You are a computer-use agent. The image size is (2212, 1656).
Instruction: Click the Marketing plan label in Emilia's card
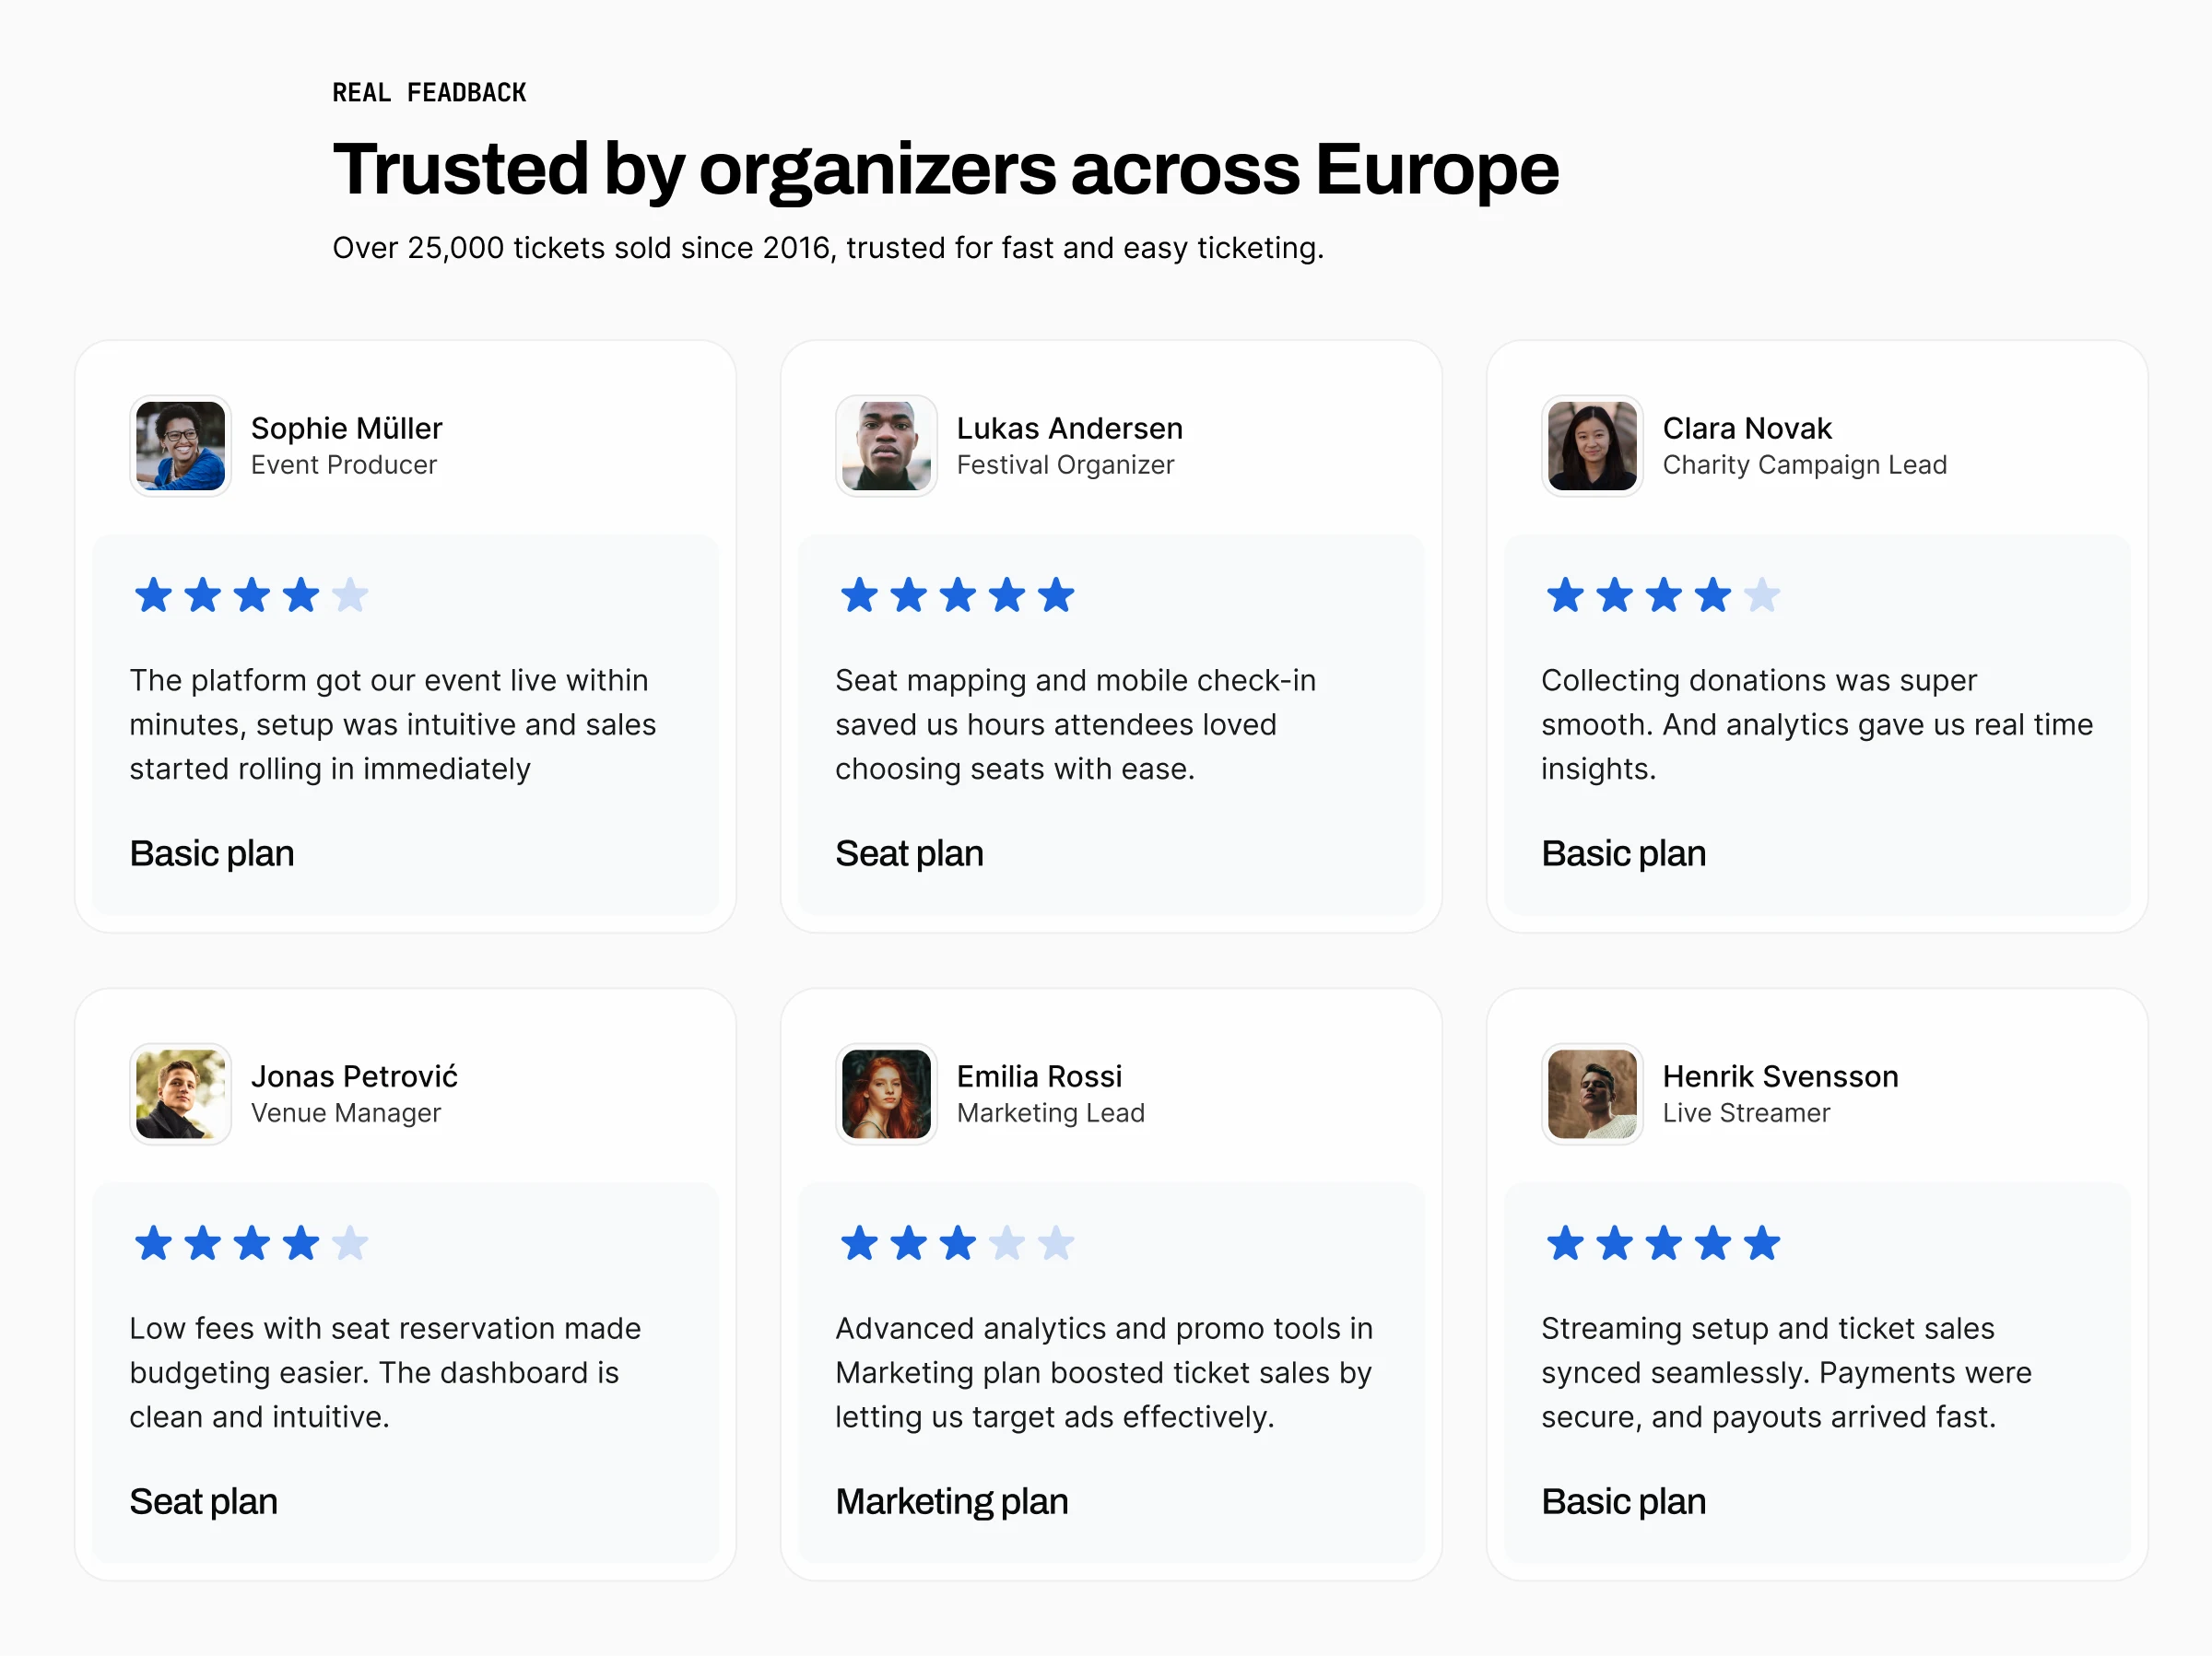(x=951, y=1501)
